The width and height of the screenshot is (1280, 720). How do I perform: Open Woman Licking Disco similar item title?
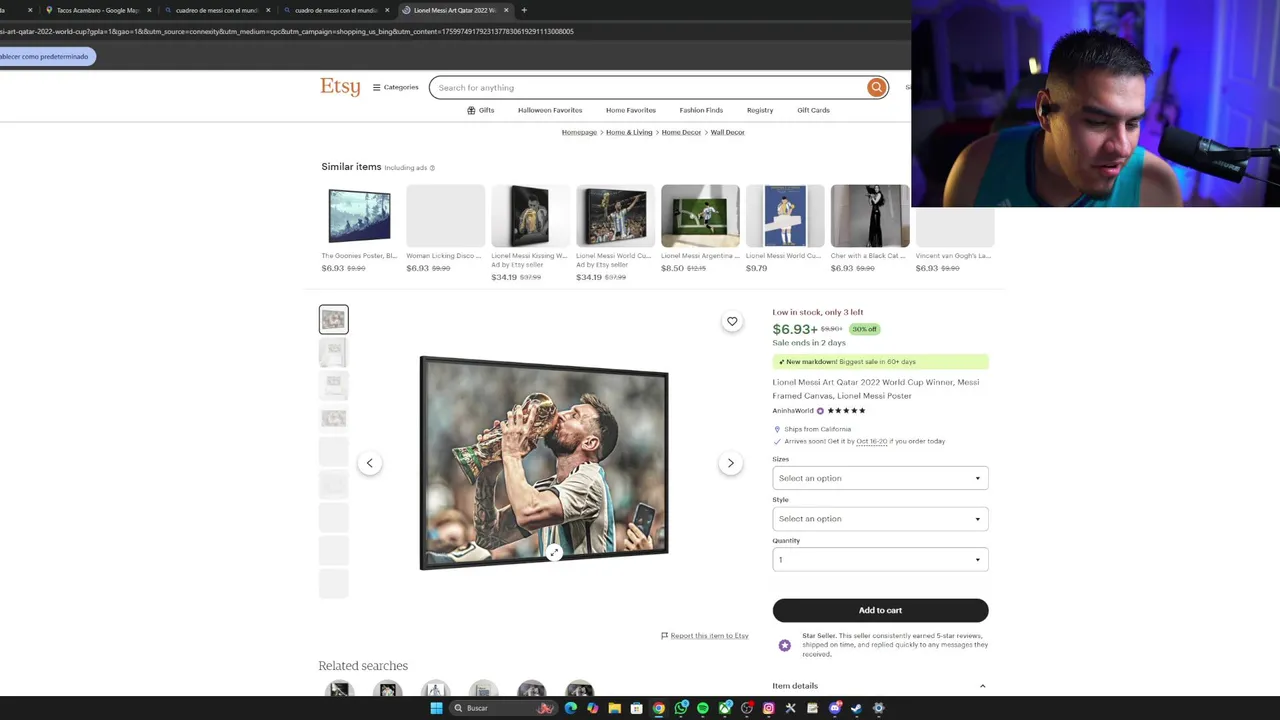443,255
